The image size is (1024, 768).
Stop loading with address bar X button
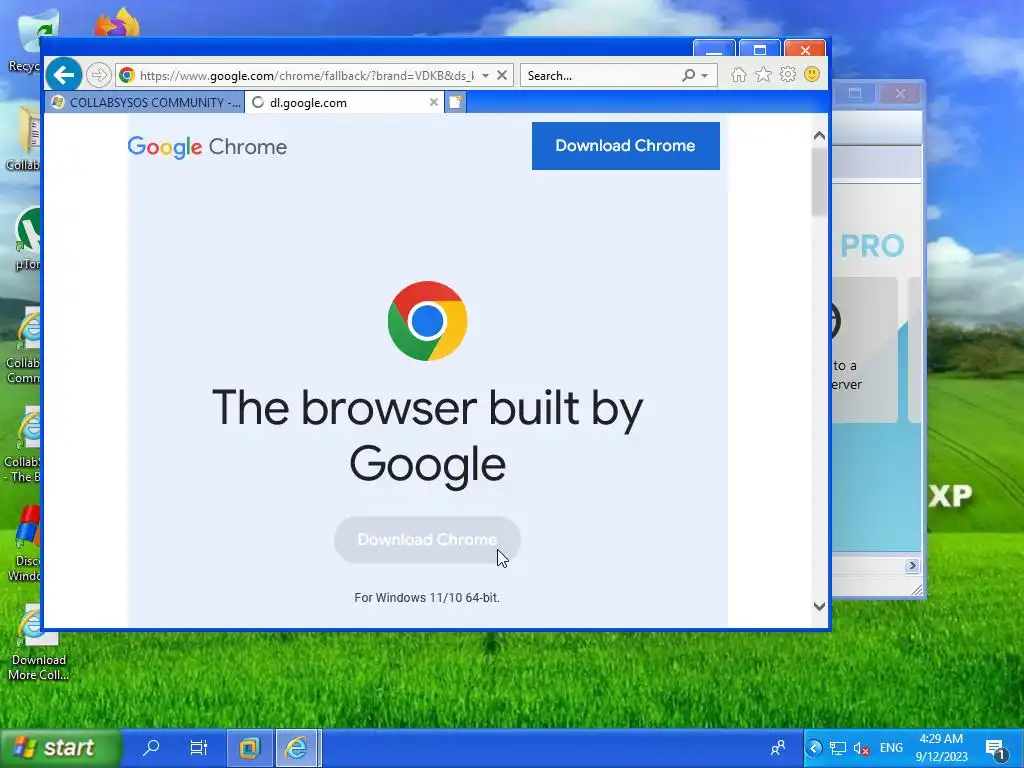point(502,75)
